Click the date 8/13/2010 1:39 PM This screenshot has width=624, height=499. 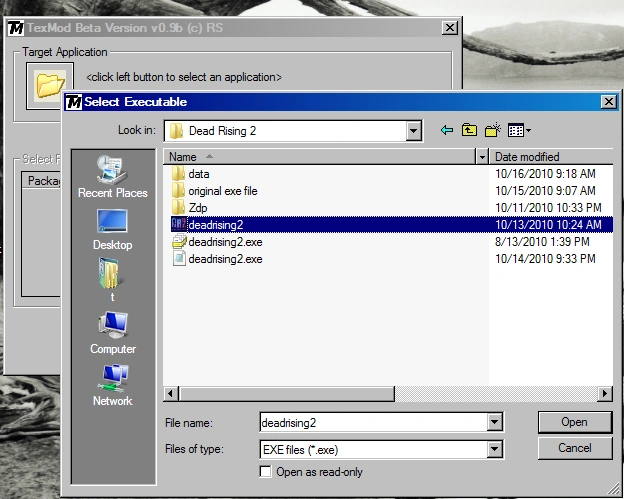point(542,242)
